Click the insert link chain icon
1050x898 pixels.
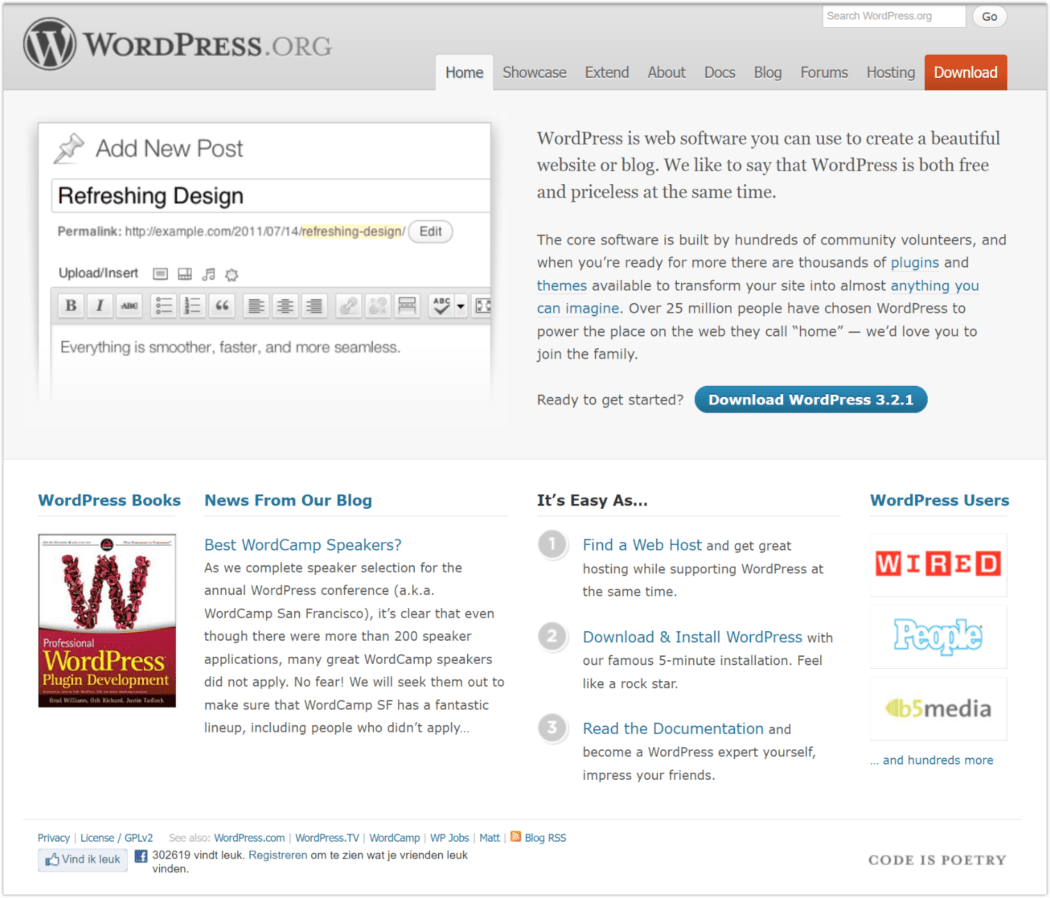coord(348,306)
